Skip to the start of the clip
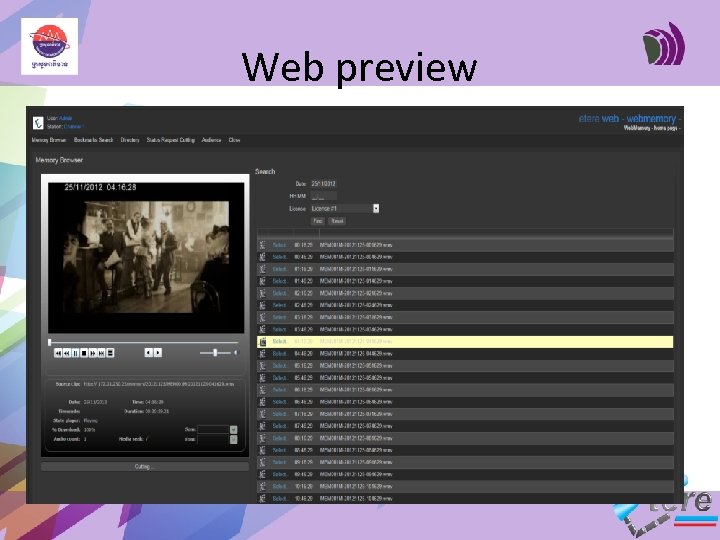 coord(58,353)
